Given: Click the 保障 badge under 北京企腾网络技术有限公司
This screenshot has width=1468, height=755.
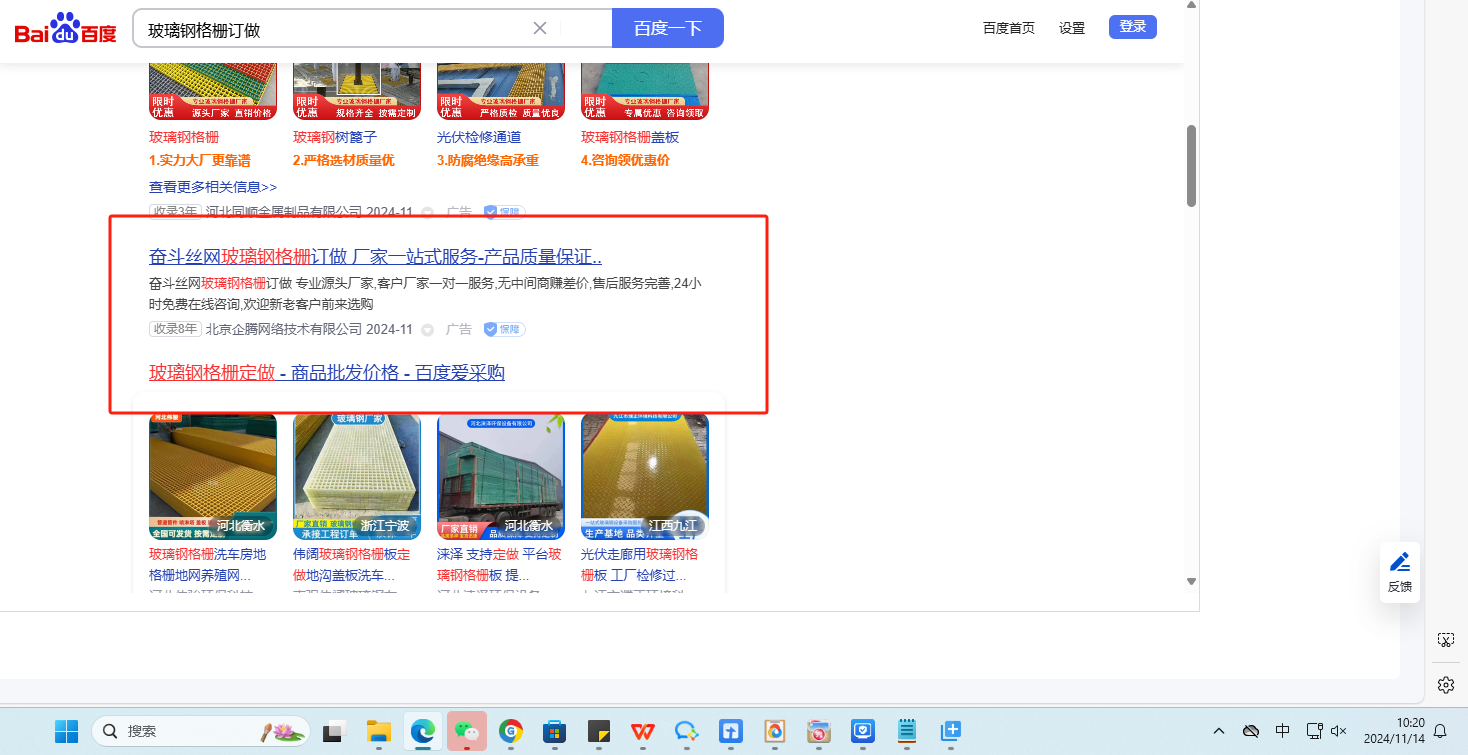Looking at the screenshot, I should point(504,329).
